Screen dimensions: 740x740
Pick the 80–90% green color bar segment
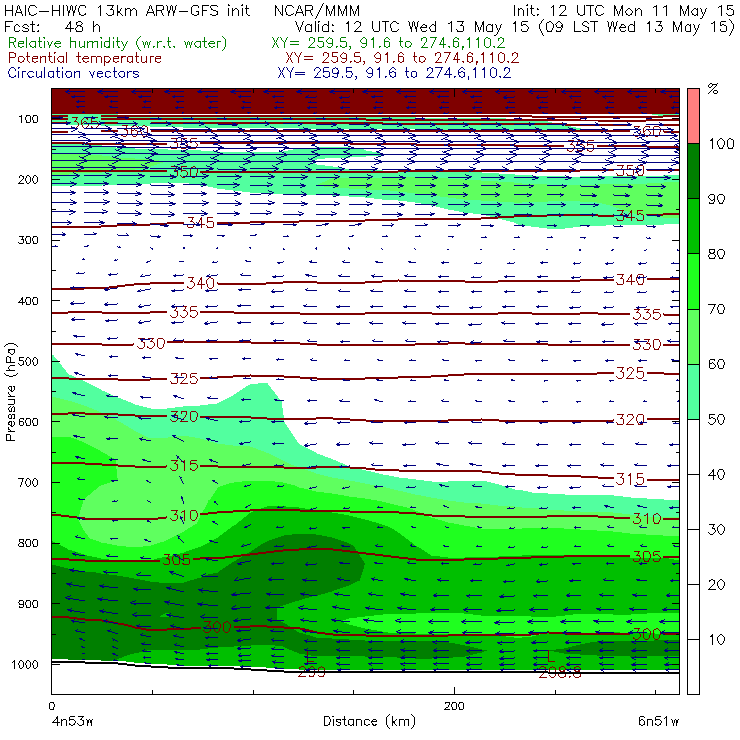click(x=693, y=226)
